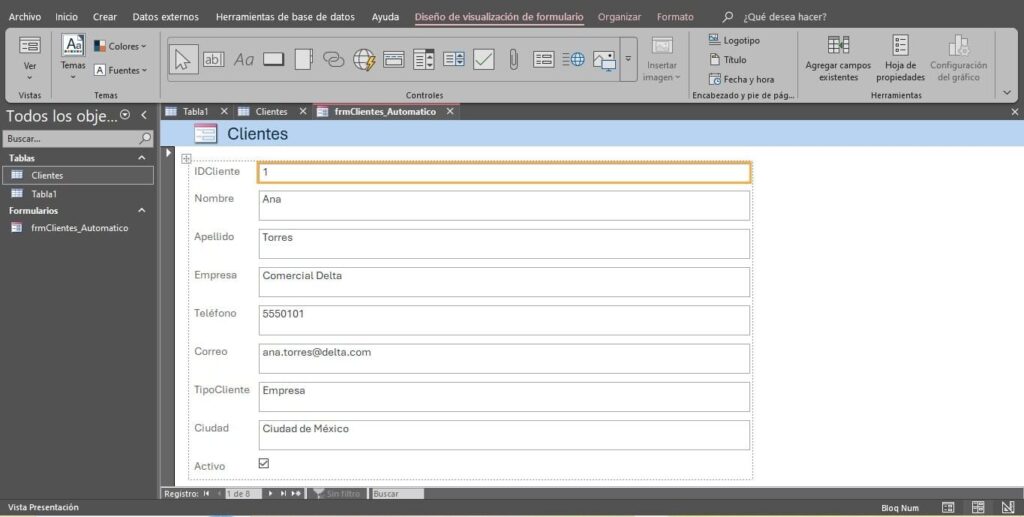Collapse the Formularios group
The width and height of the screenshot is (1024, 517).
(x=142, y=211)
